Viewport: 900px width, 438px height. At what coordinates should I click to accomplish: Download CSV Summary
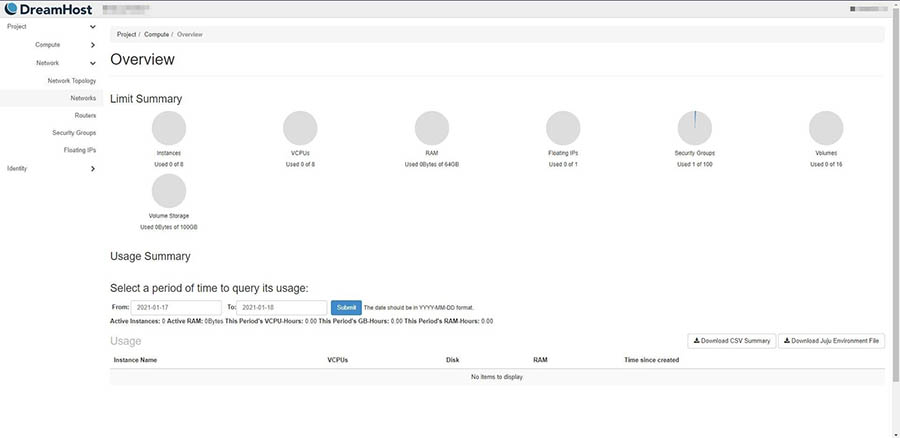click(732, 341)
